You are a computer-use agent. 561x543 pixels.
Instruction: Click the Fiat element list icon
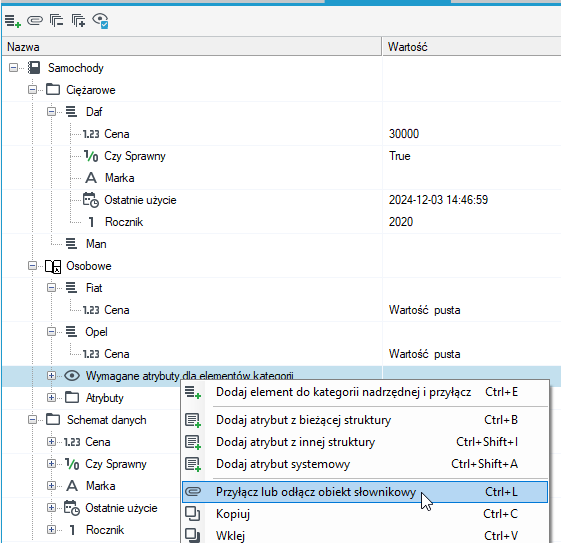(x=71, y=288)
